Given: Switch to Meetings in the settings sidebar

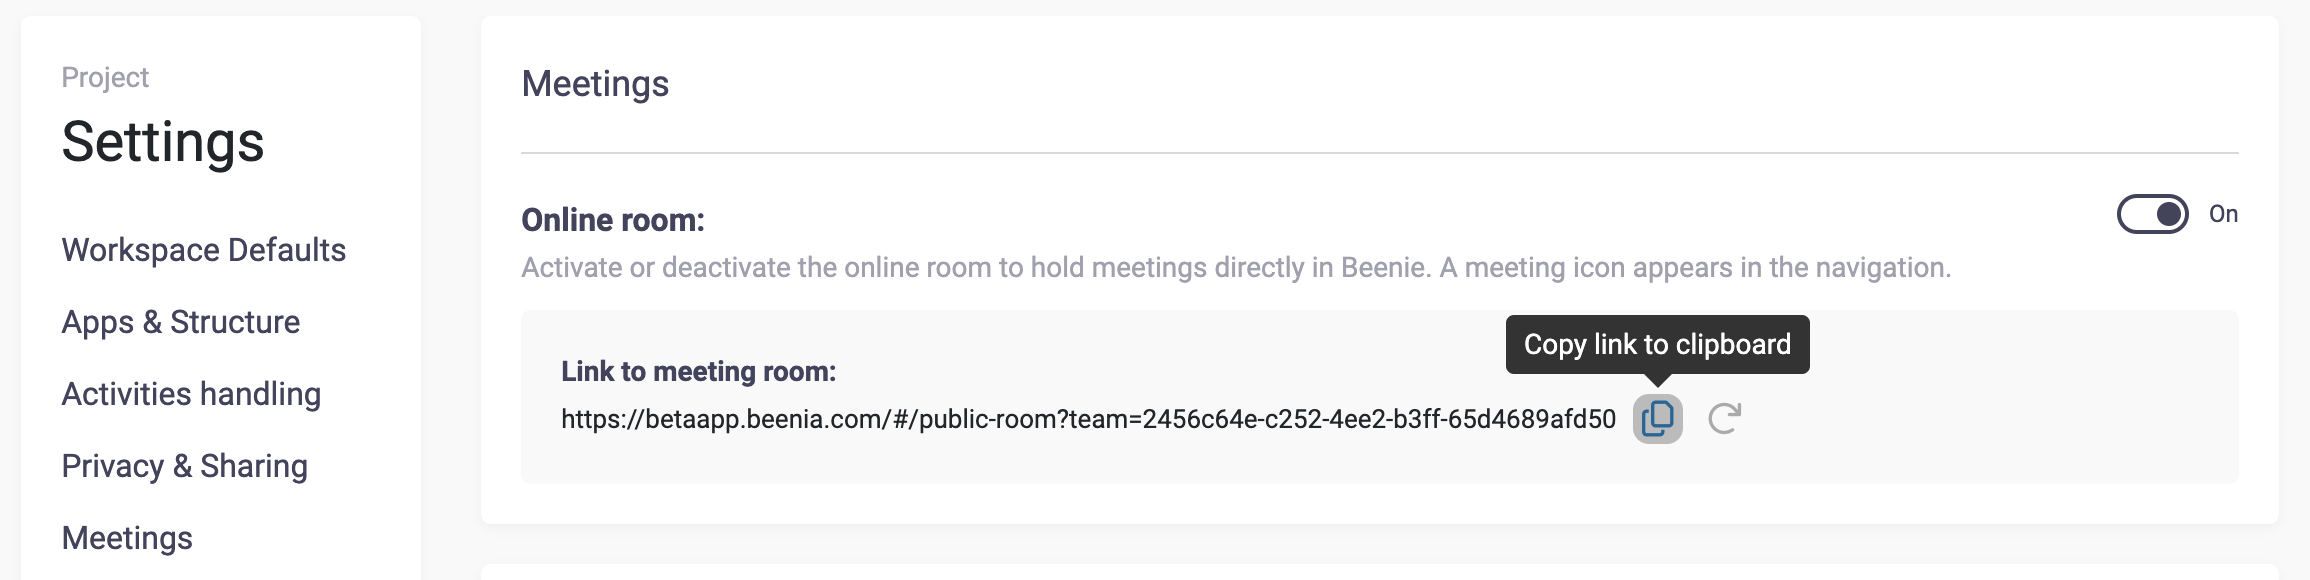Looking at the screenshot, I should tap(127, 538).
